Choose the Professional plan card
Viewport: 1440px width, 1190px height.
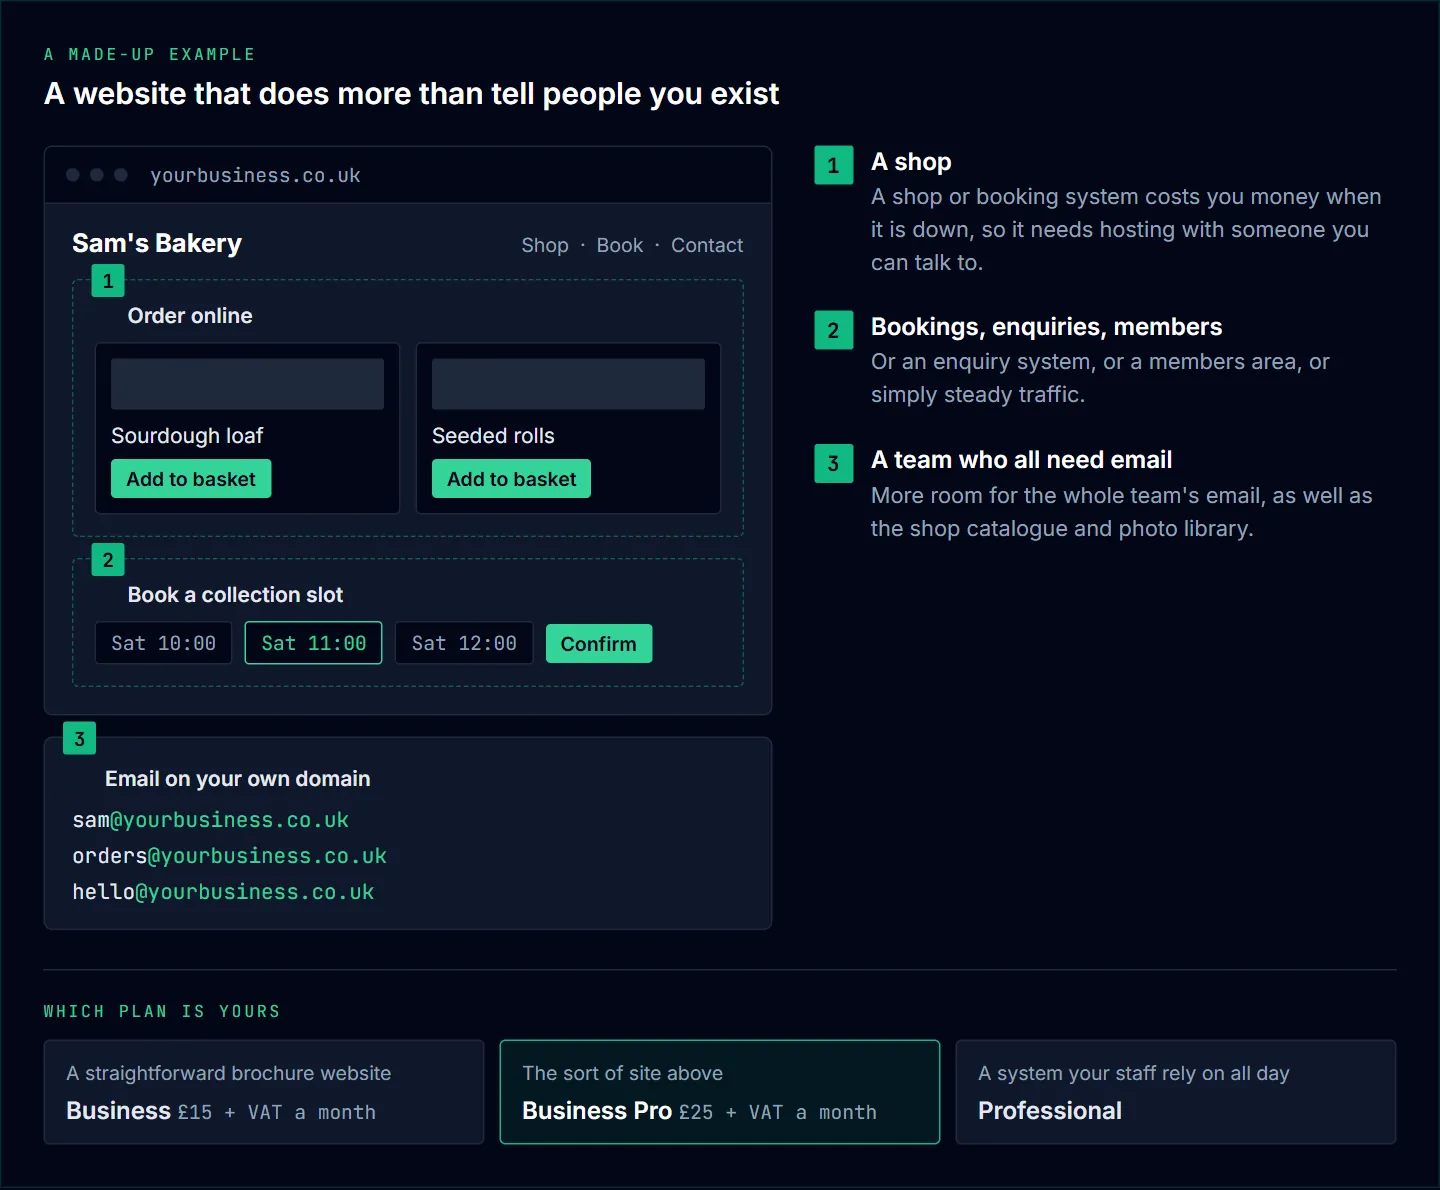[x=1176, y=1092]
